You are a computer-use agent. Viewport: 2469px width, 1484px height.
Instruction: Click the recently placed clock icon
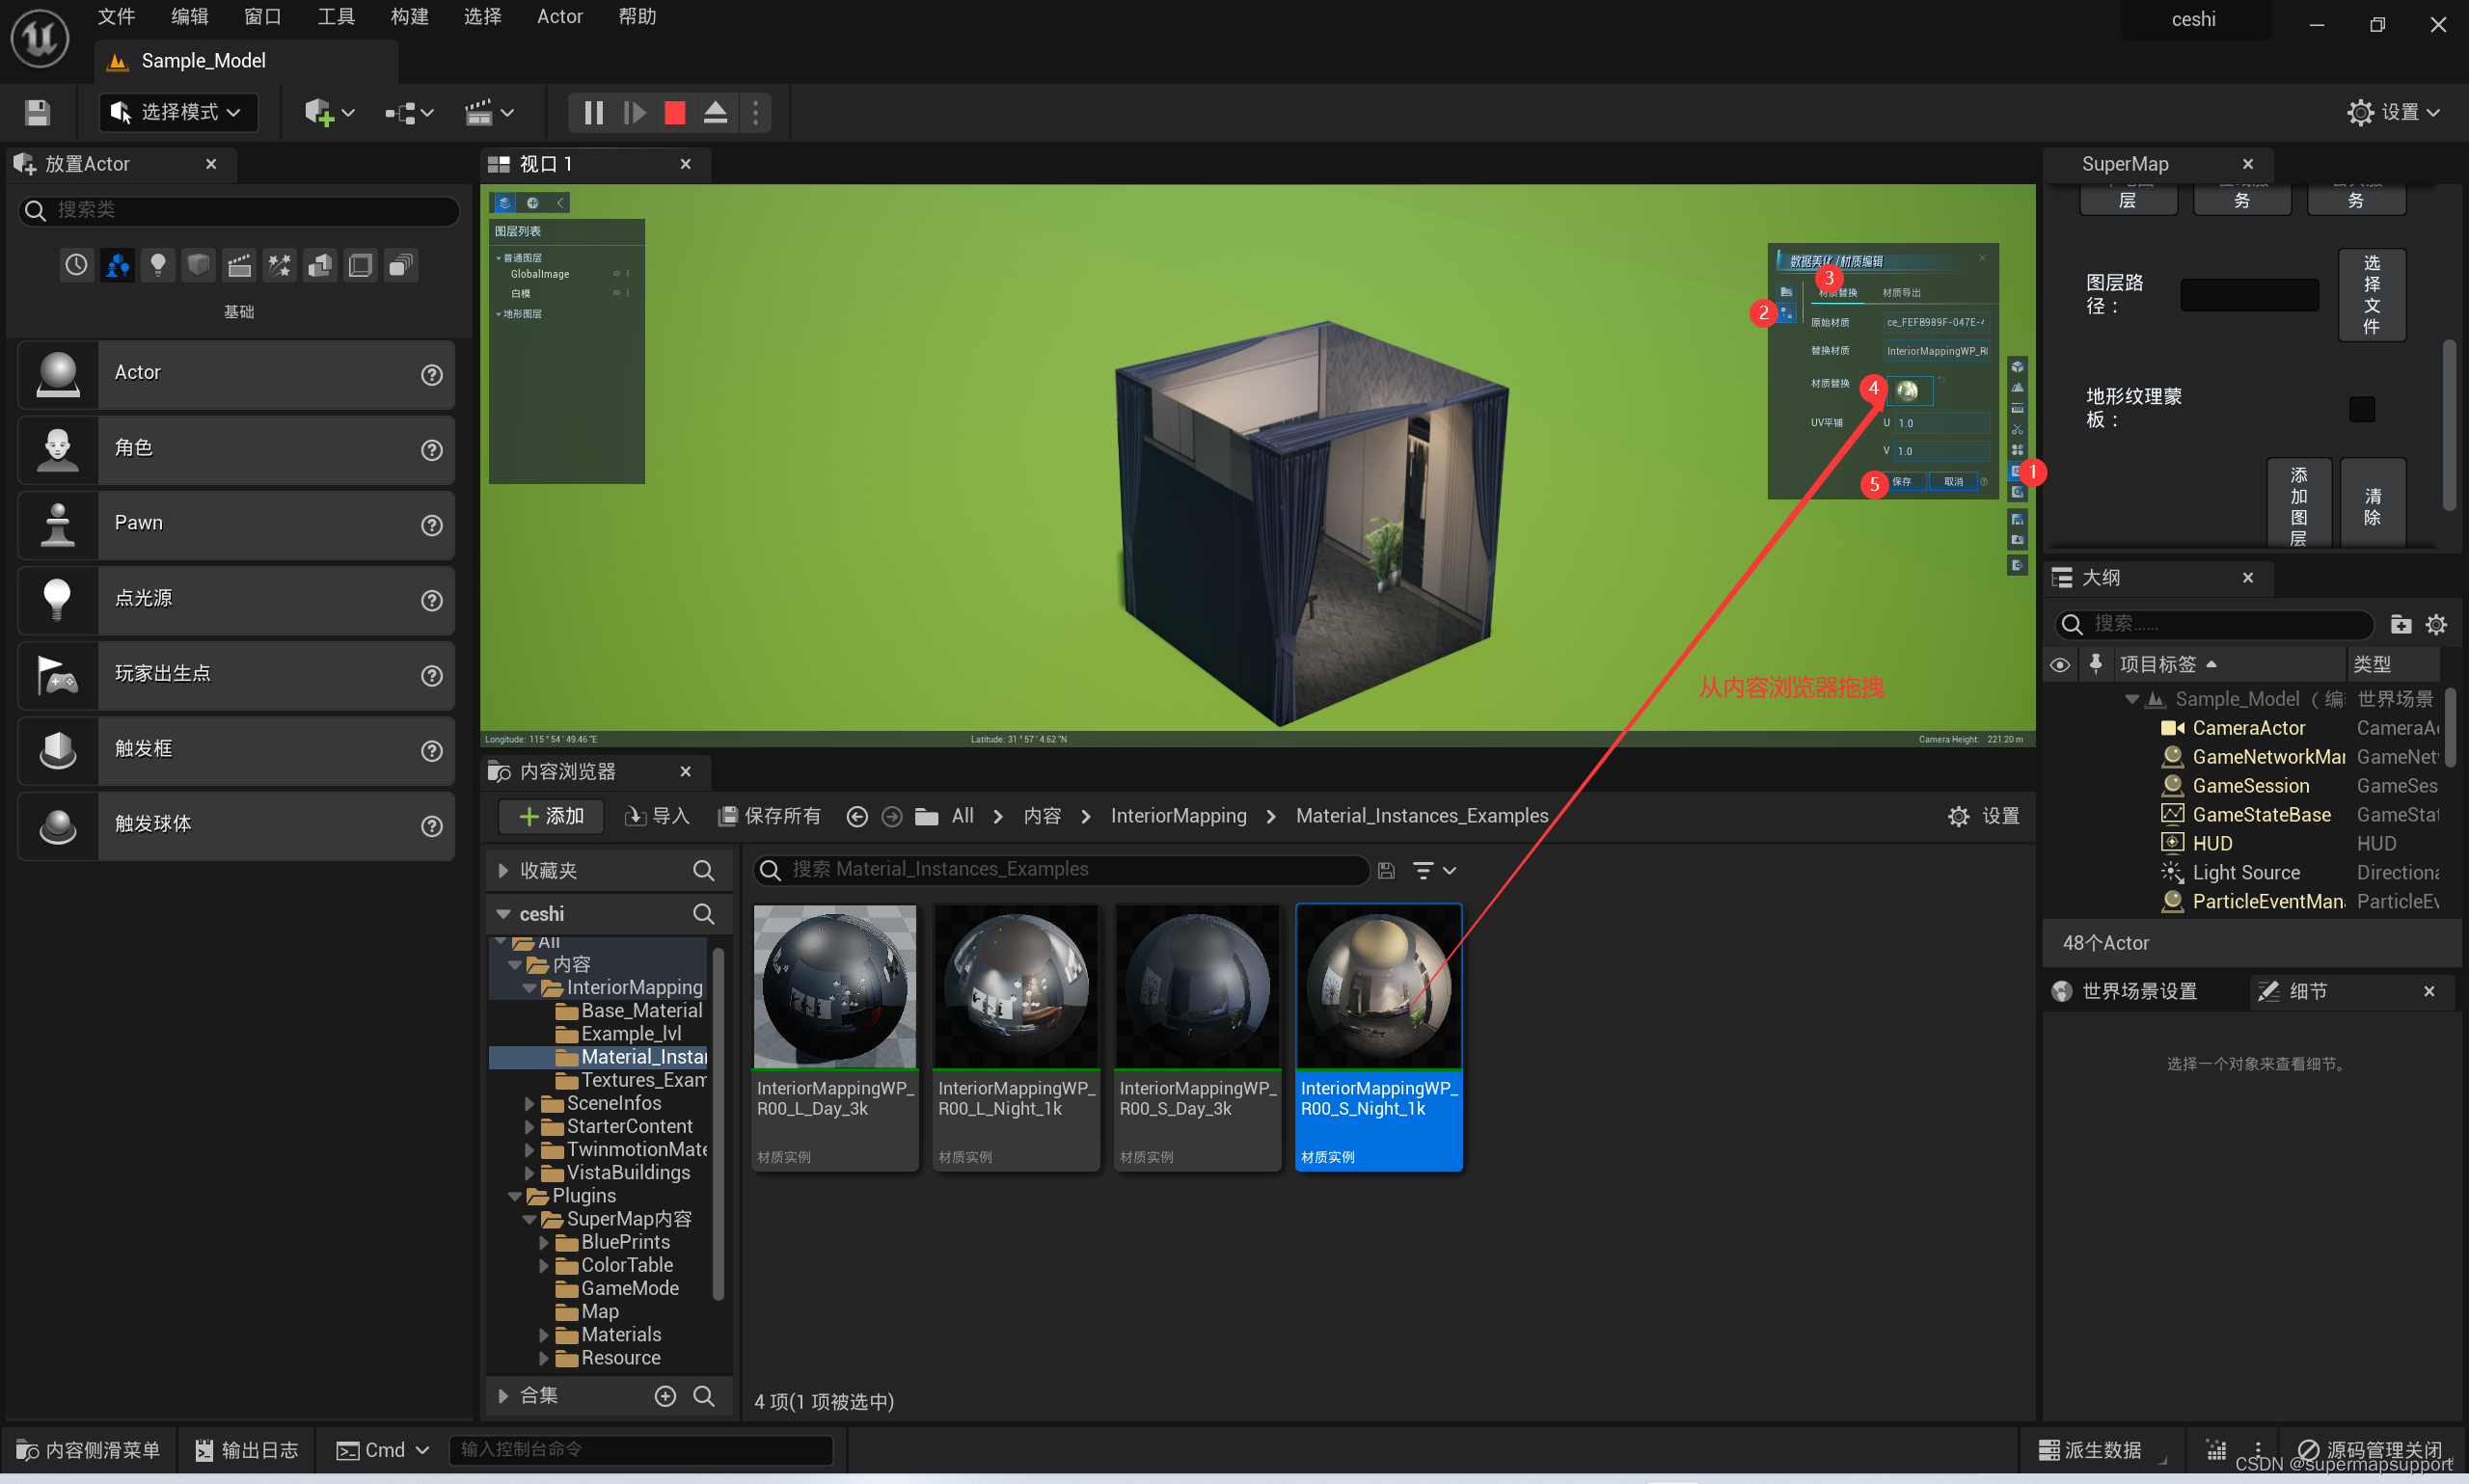[x=77, y=265]
